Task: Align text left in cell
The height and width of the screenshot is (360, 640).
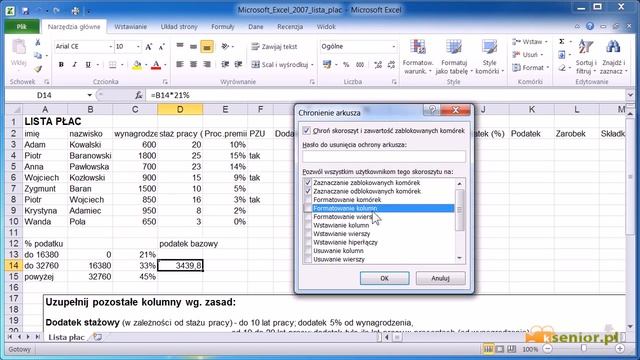Action: coord(180,64)
